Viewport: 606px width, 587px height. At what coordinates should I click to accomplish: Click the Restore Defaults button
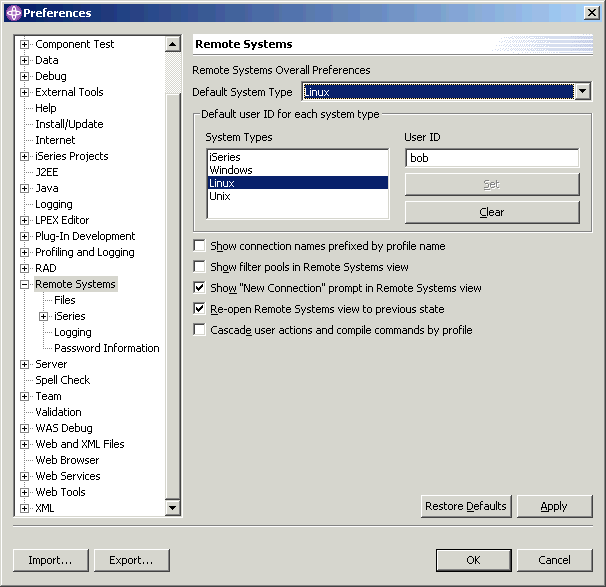click(x=466, y=506)
